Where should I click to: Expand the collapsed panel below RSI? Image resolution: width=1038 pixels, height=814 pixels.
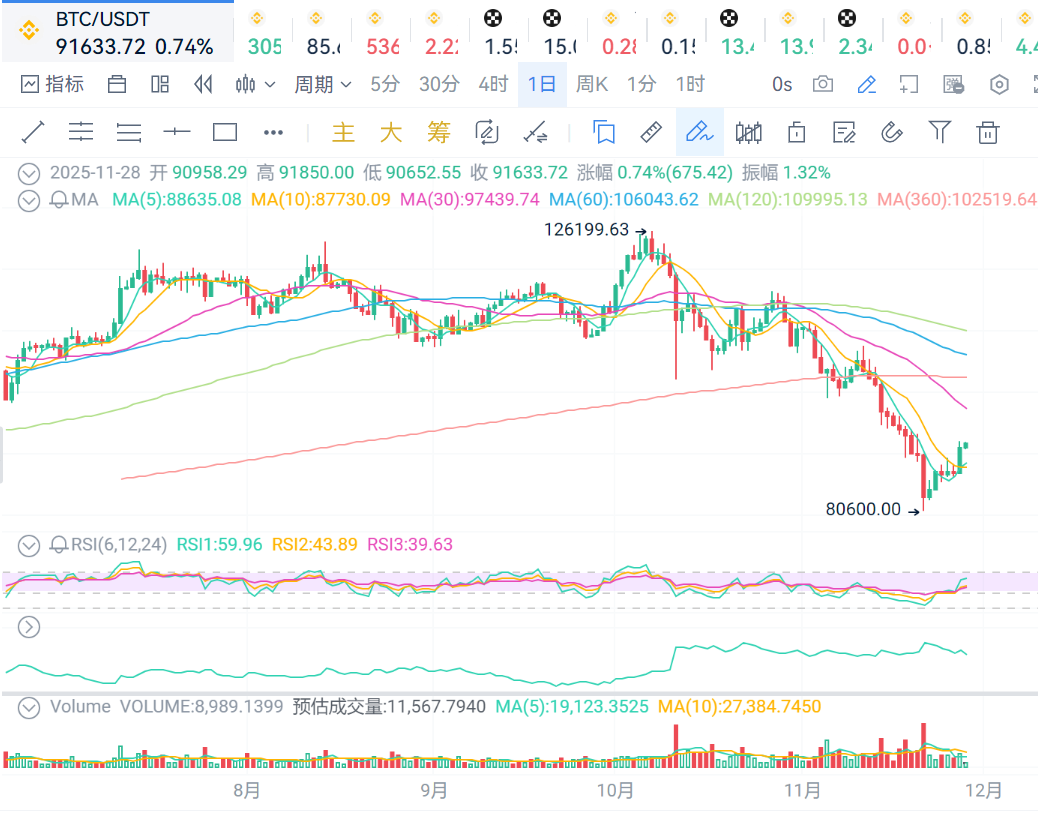click(x=30, y=627)
